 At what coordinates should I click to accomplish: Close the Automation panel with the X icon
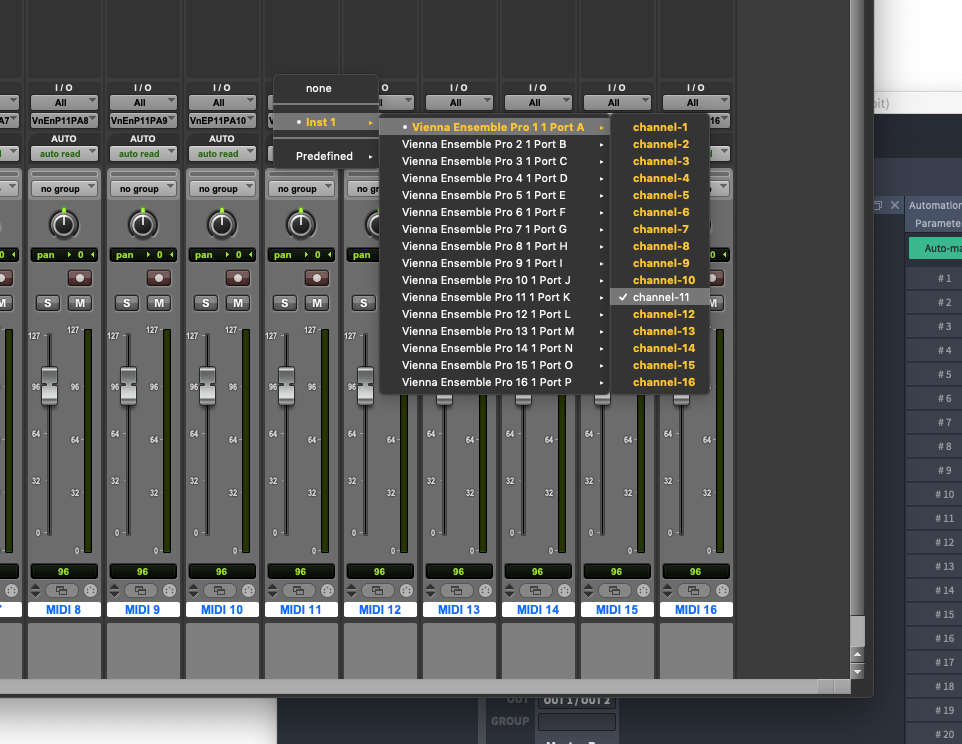coord(895,205)
